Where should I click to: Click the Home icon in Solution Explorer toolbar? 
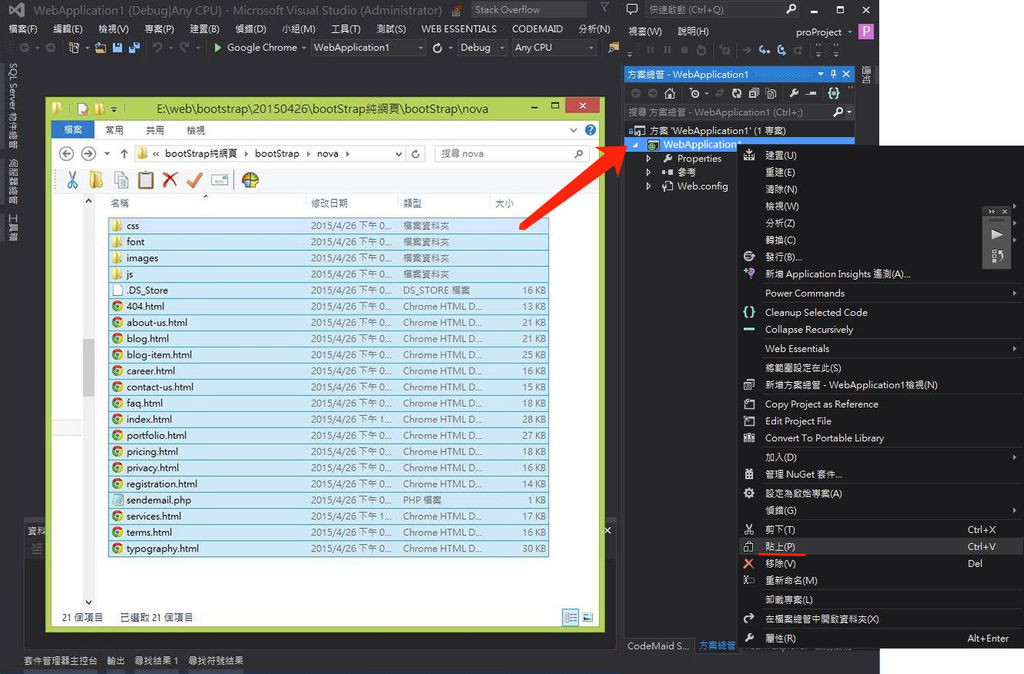pos(670,93)
